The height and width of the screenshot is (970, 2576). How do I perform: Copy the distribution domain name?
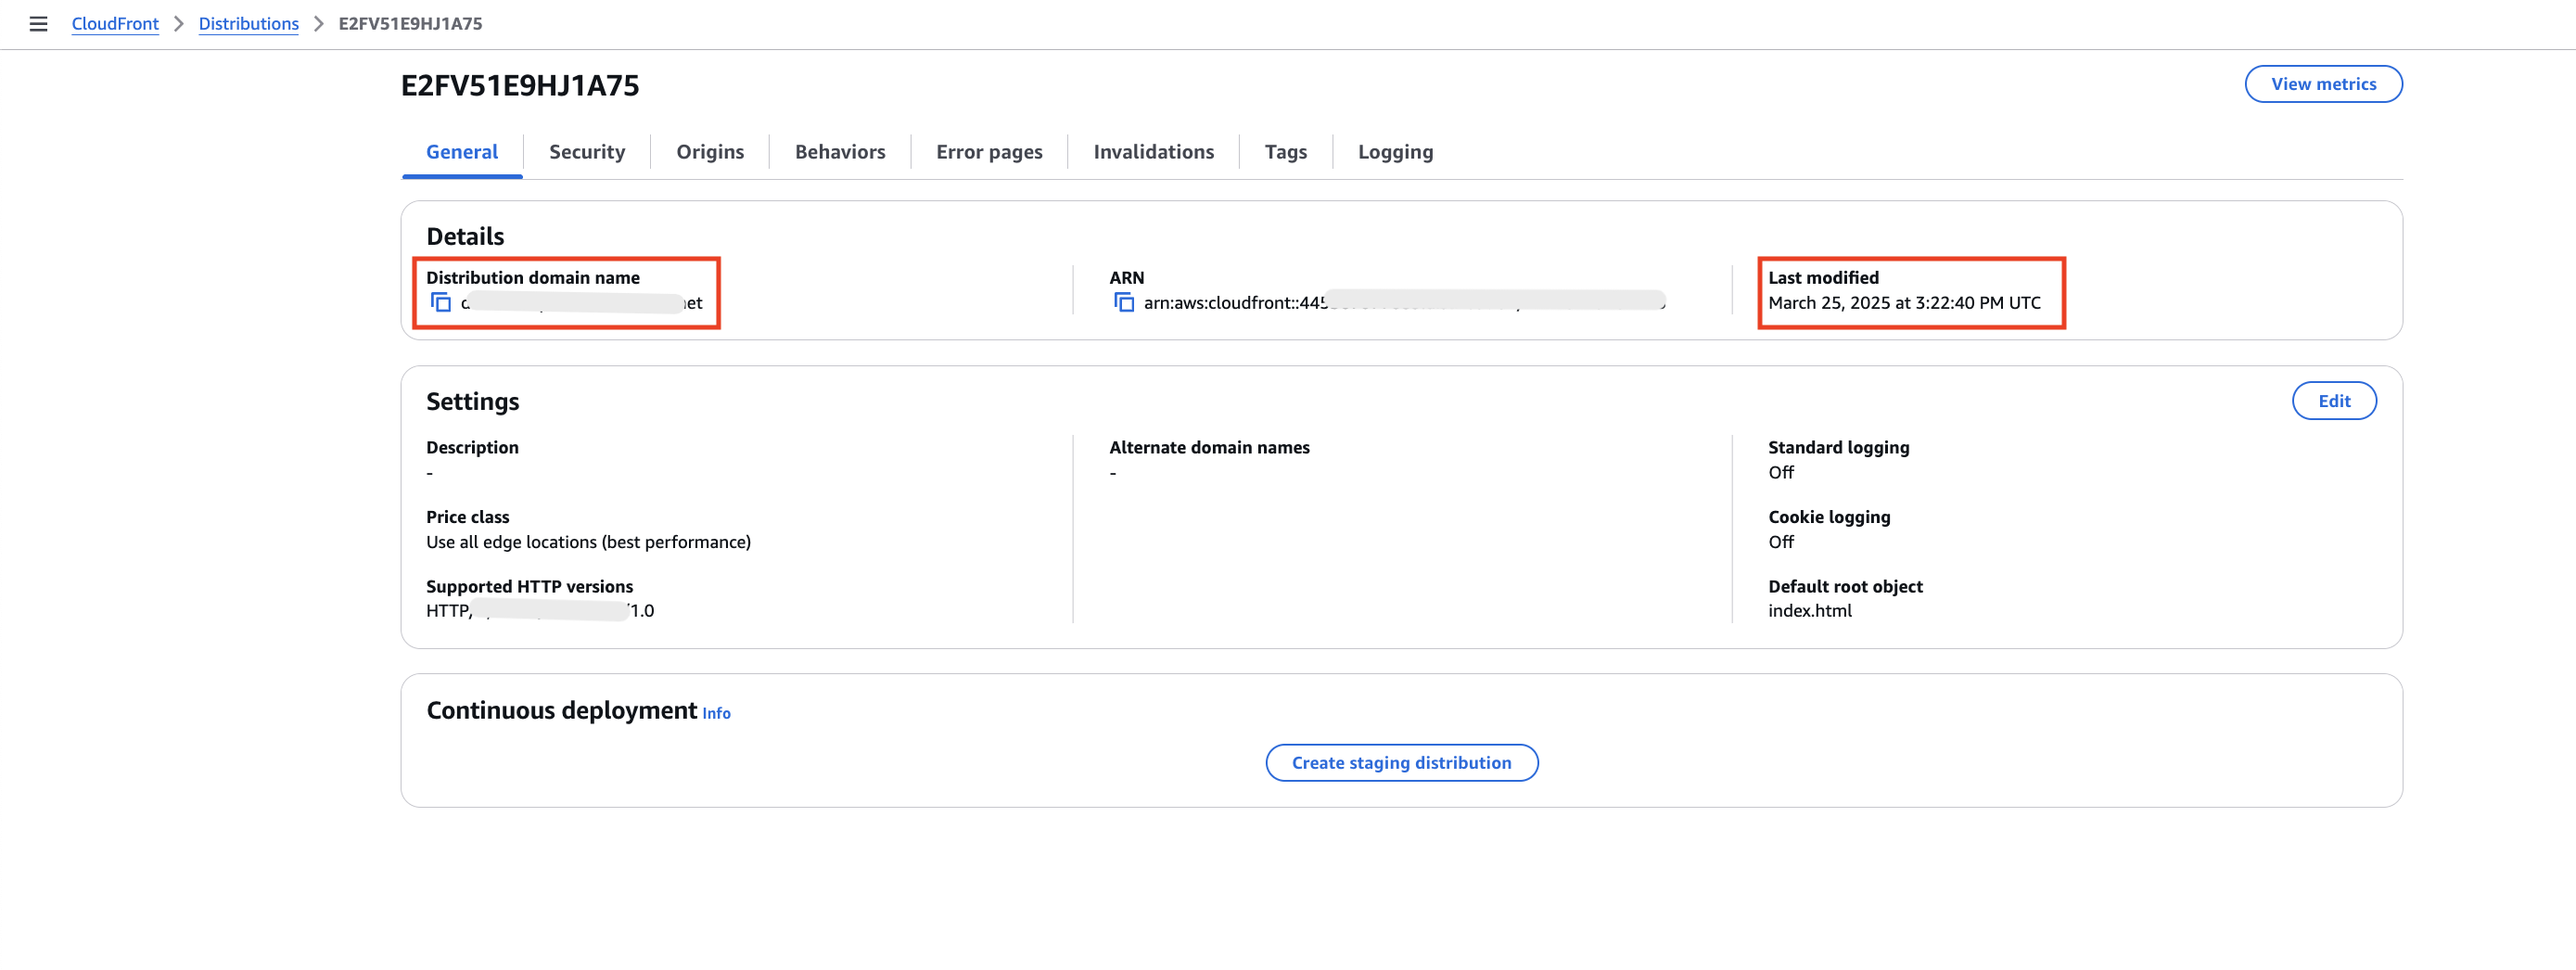(x=440, y=302)
